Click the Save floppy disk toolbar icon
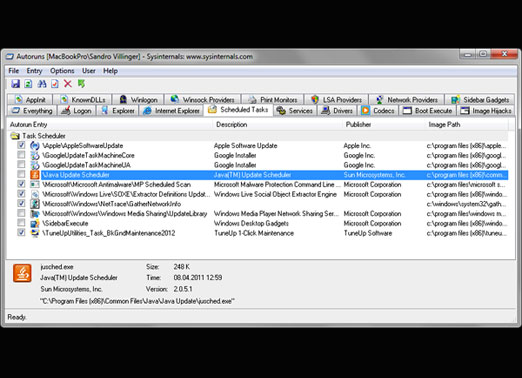Image resolution: width=522 pixels, height=378 pixels. (15, 84)
